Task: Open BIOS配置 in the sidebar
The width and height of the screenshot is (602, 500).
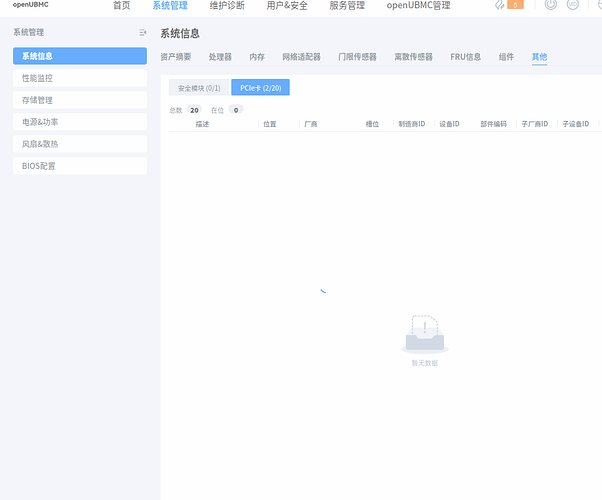Action: (x=80, y=166)
